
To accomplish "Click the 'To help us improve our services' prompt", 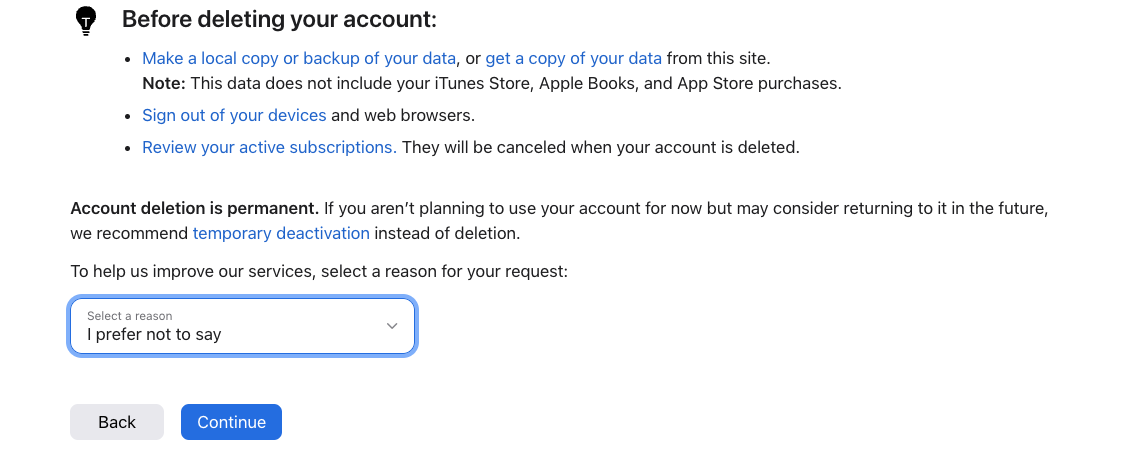I will coord(319,271).
